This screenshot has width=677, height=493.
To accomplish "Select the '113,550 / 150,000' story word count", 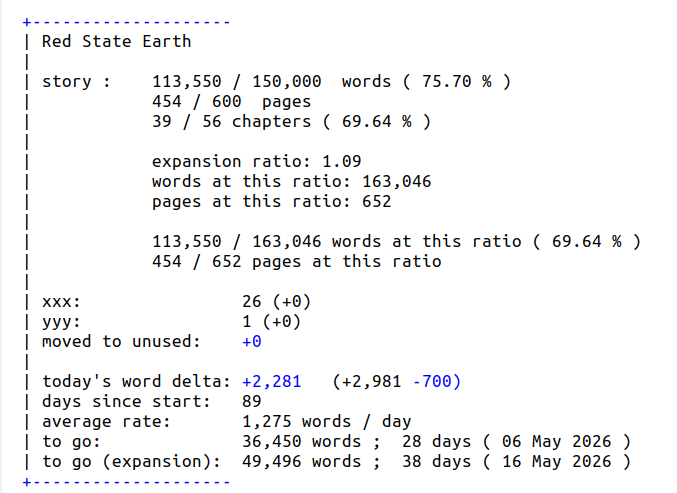I will click(237, 82).
